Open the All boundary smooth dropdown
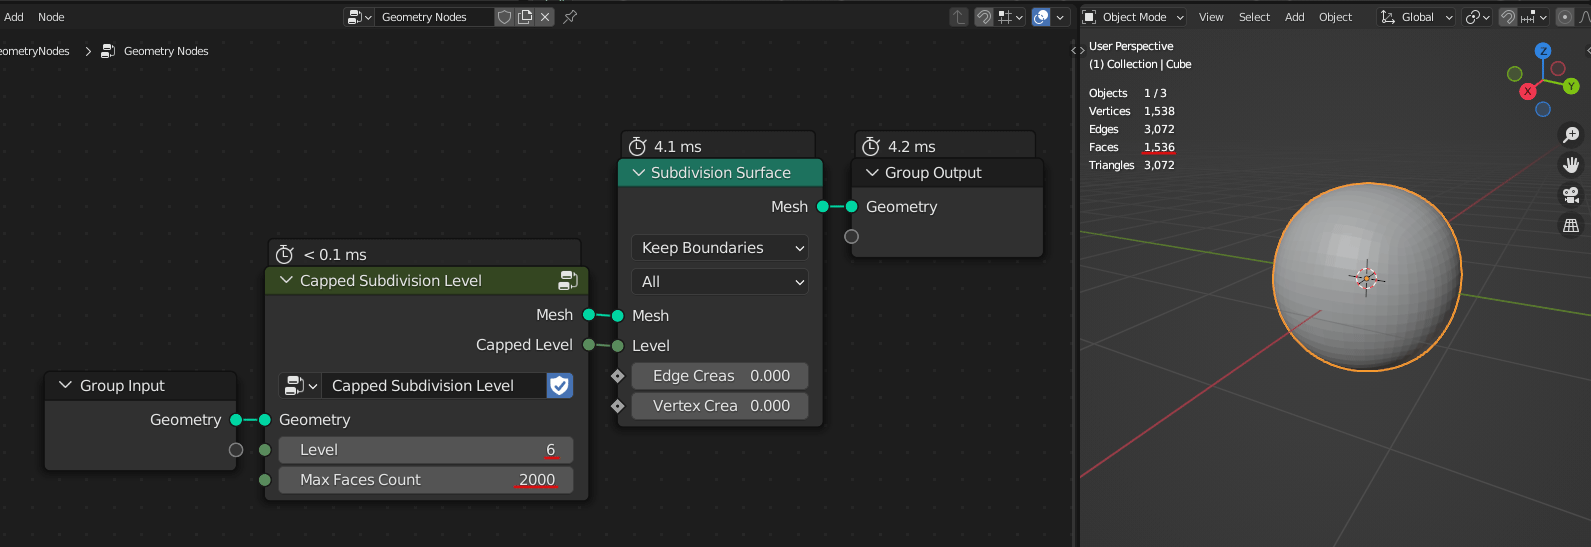 pos(720,282)
